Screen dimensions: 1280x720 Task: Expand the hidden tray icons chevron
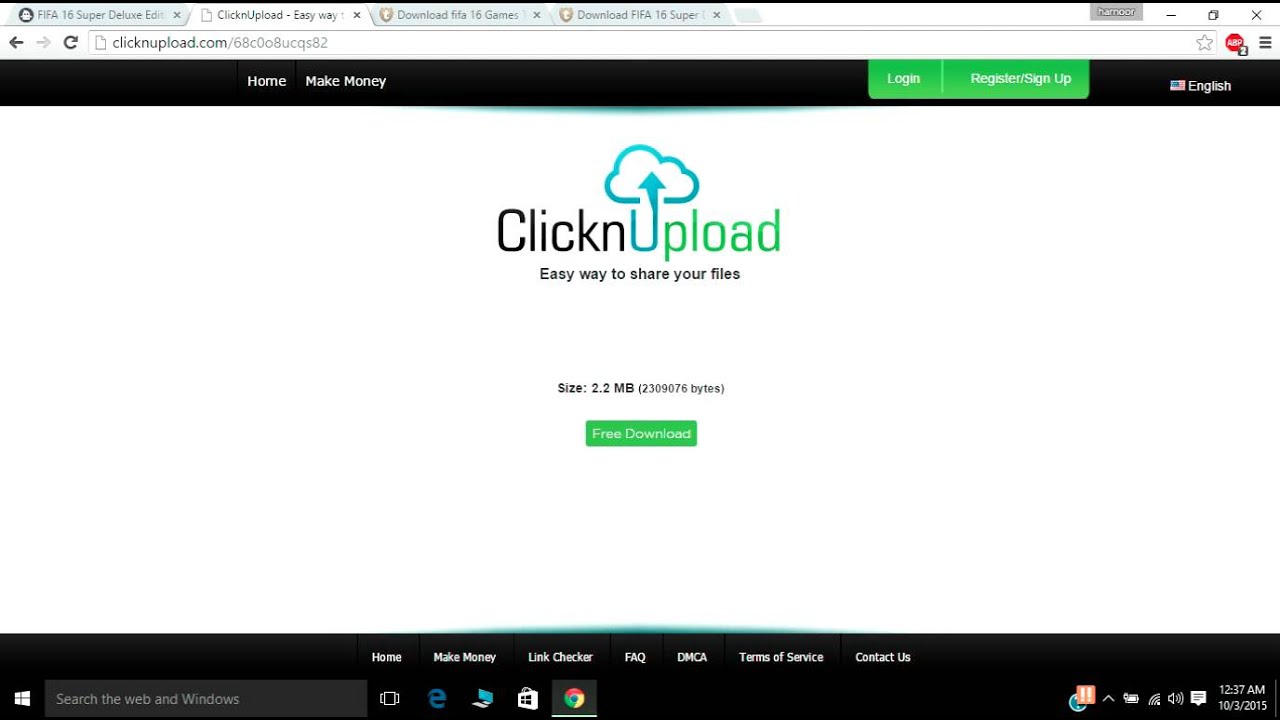(x=1108, y=699)
